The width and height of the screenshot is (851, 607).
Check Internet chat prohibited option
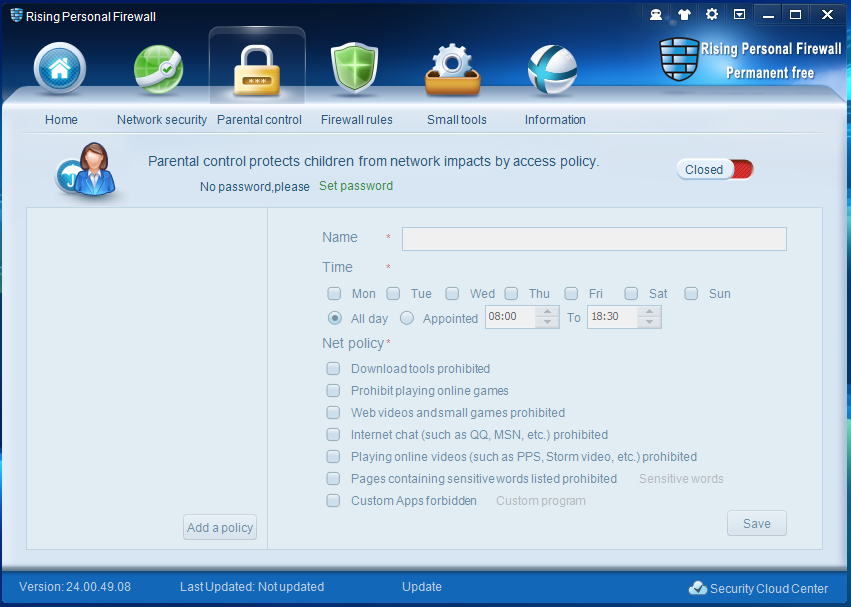point(333,434)
